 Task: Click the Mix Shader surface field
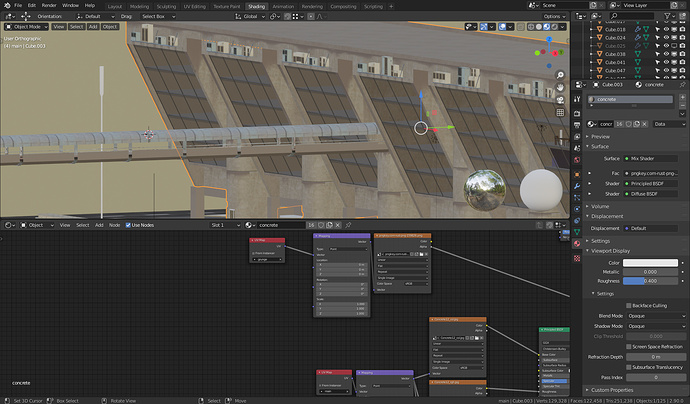point(650,158)
